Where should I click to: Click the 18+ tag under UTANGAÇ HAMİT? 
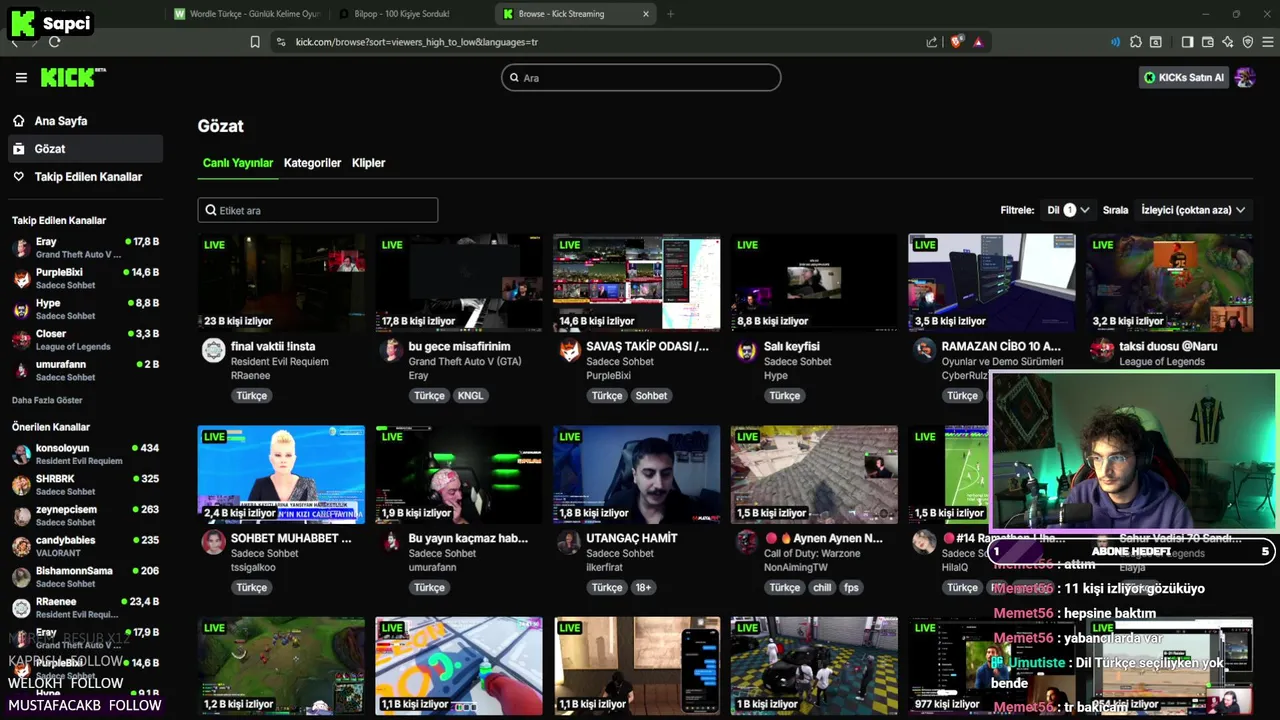[643, 588]
